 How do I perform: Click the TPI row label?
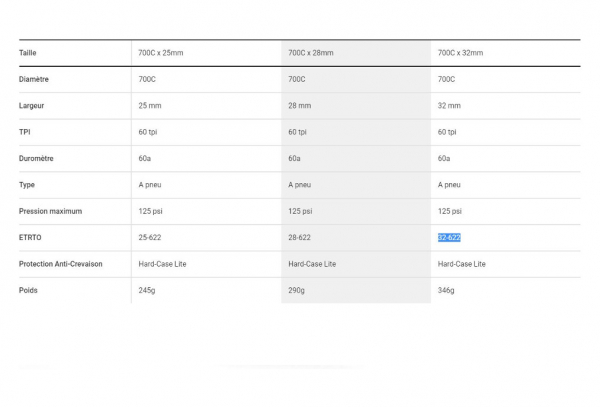click(24, 132)
